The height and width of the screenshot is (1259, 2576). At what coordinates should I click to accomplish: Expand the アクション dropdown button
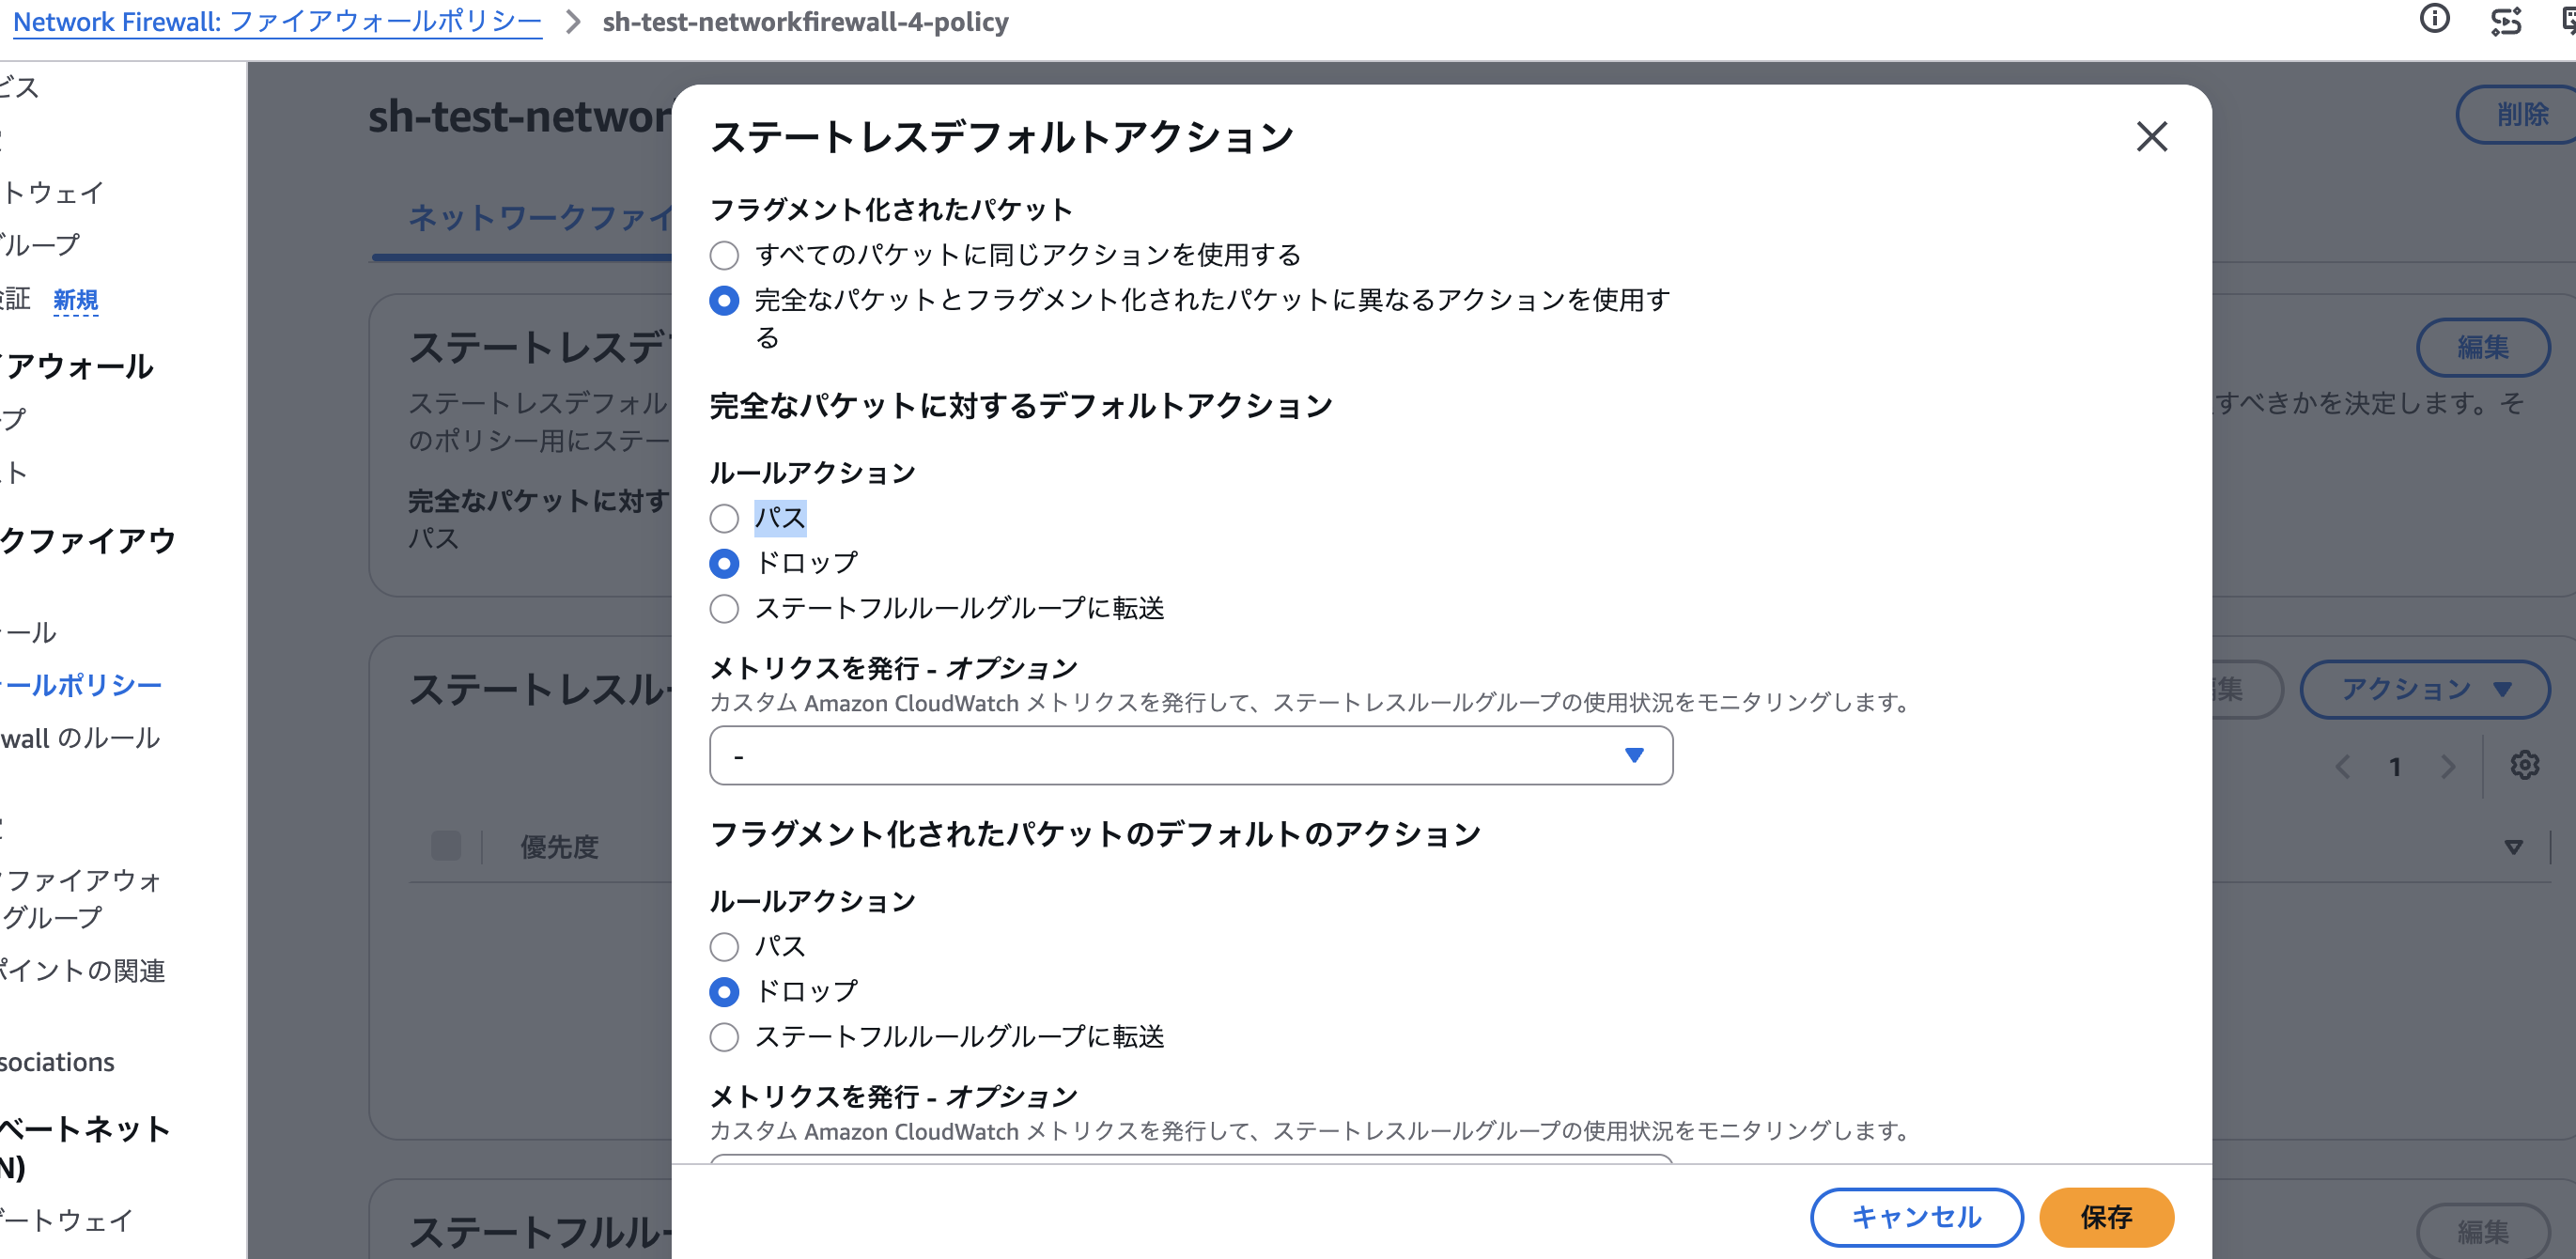click(x=2424, y=689)
